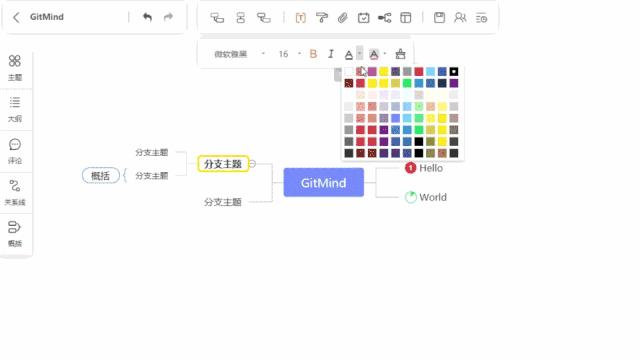
Task: Open the list-with-clock history icon
Action: point(482,18)
